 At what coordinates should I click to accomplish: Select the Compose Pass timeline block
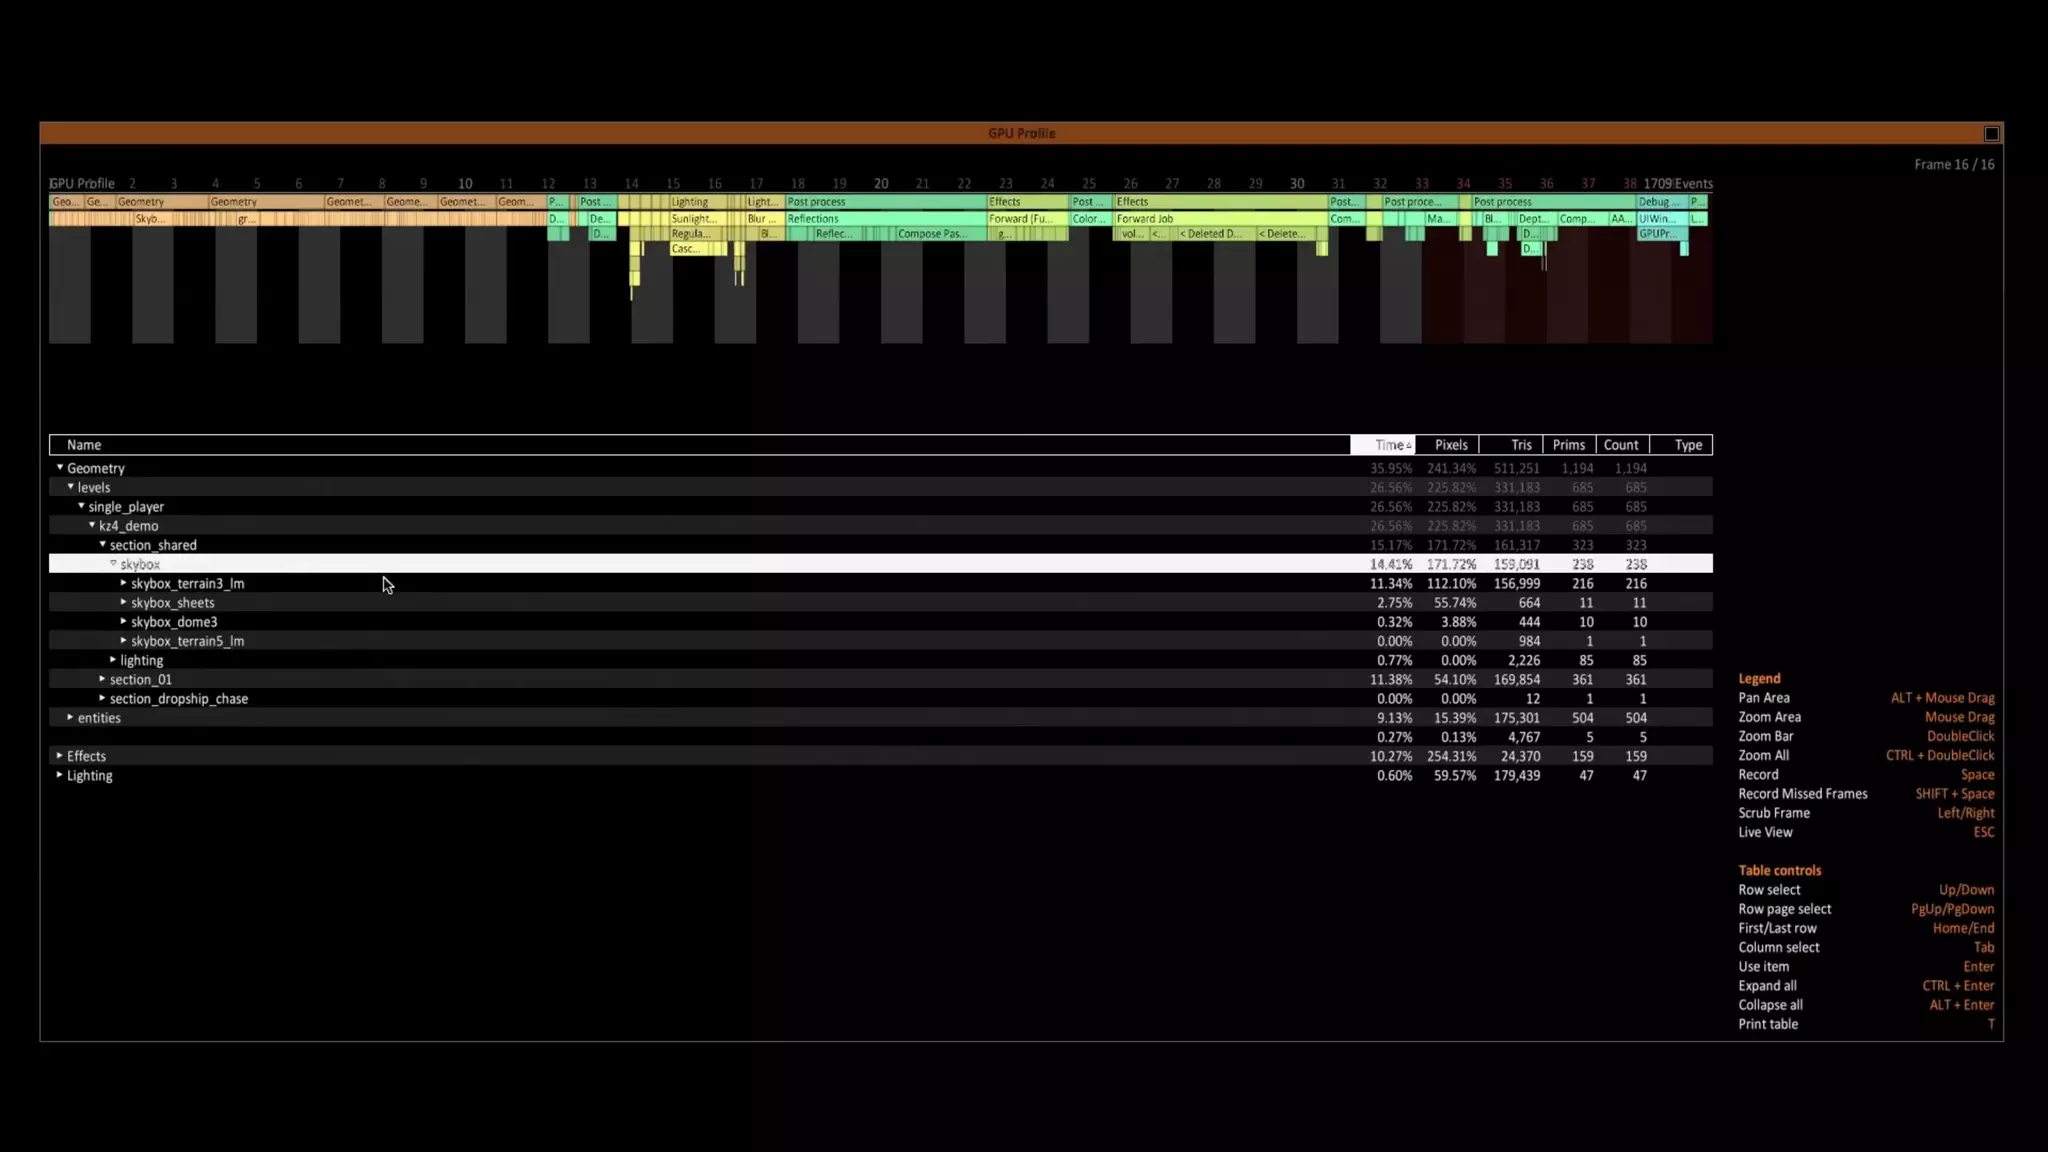tap(930, 234)
